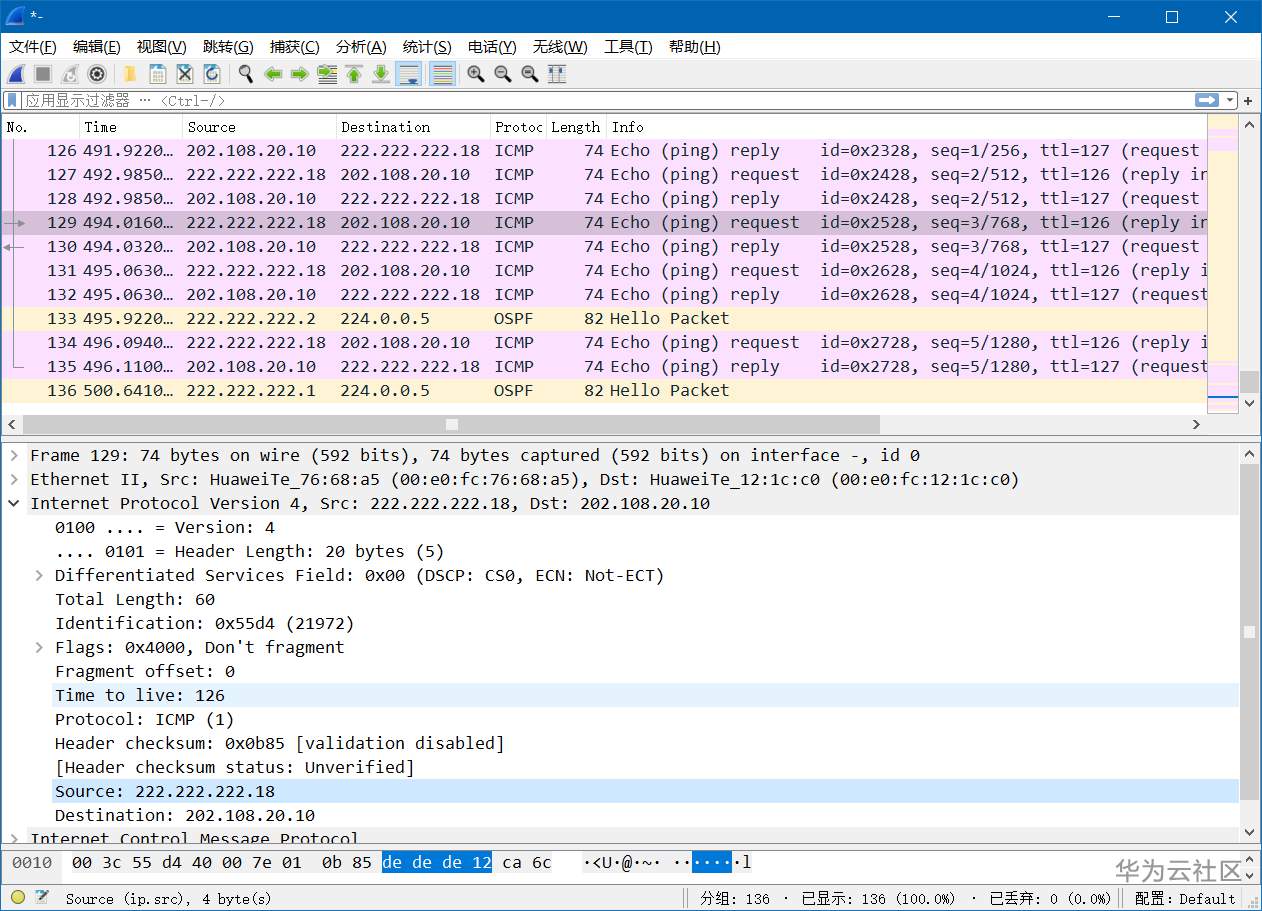1262x911 pixels.
Task: Click the display filter bookmark icon
Action: (x=12, y=100)
